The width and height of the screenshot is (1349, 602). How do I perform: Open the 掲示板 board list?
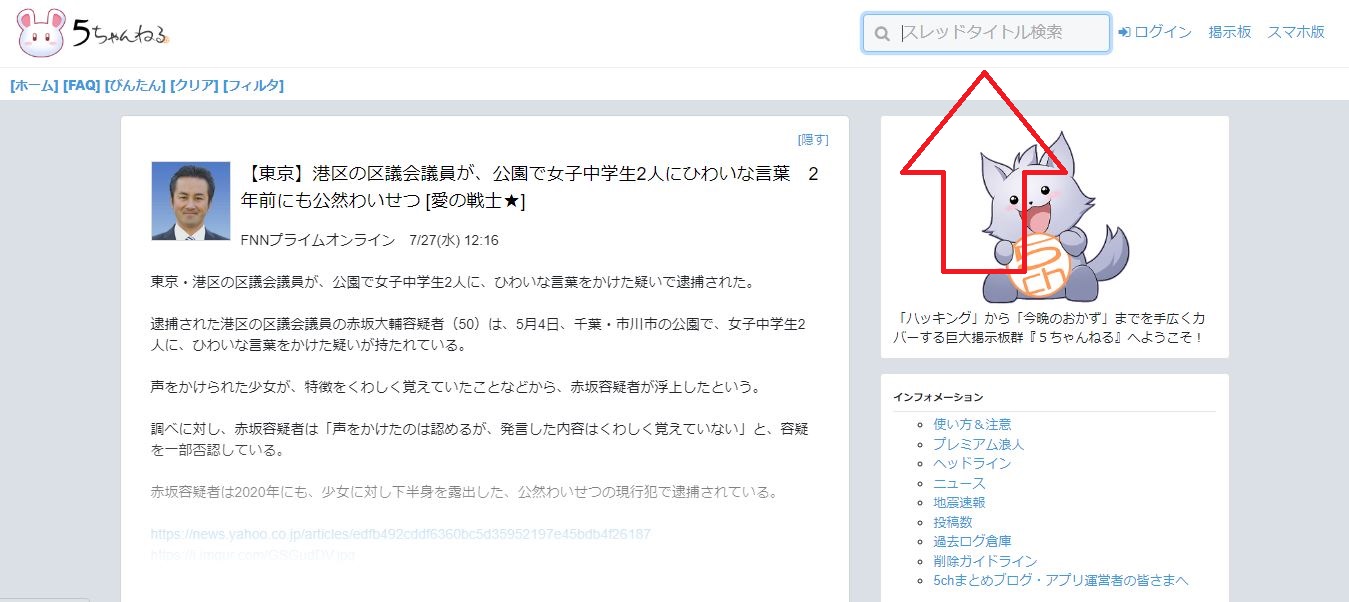[x=1229, y=31]
